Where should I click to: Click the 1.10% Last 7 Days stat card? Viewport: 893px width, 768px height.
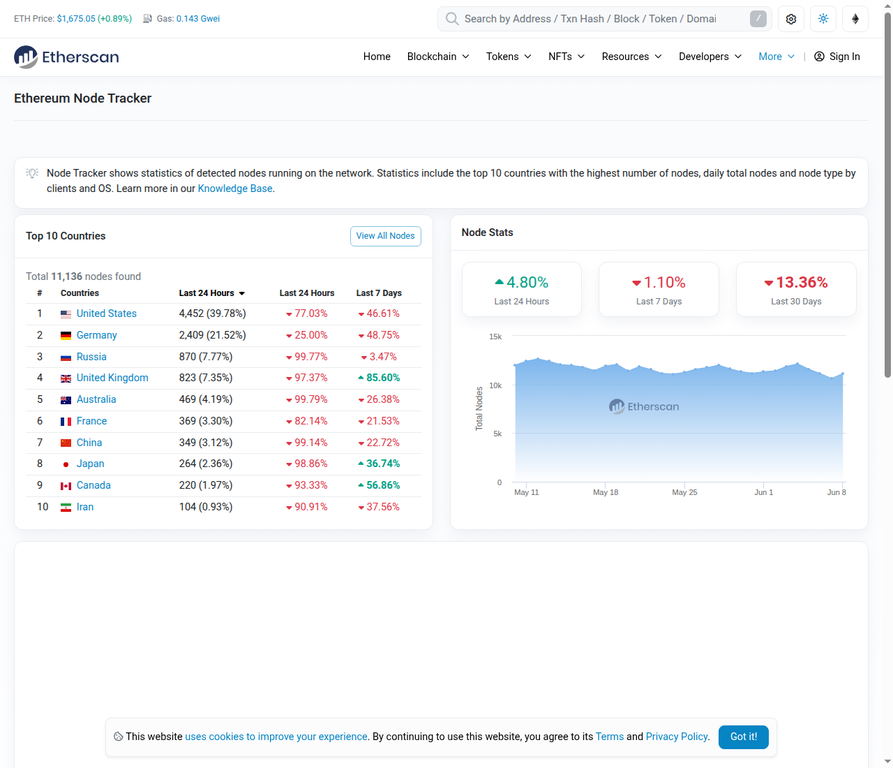point(658,290)
